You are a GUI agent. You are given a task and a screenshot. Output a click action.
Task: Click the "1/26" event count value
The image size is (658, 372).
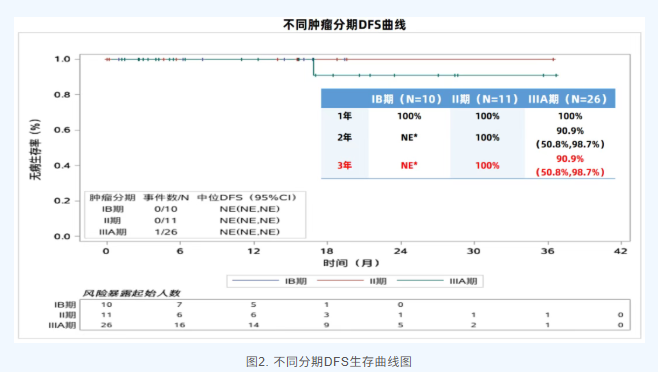[166, 232]
